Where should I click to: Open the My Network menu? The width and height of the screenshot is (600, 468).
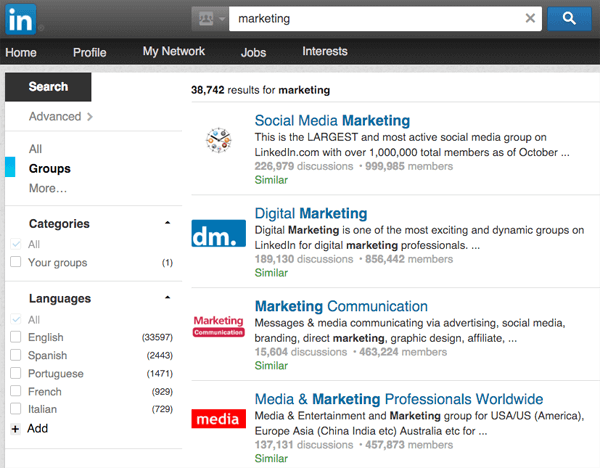coord(174,51)
